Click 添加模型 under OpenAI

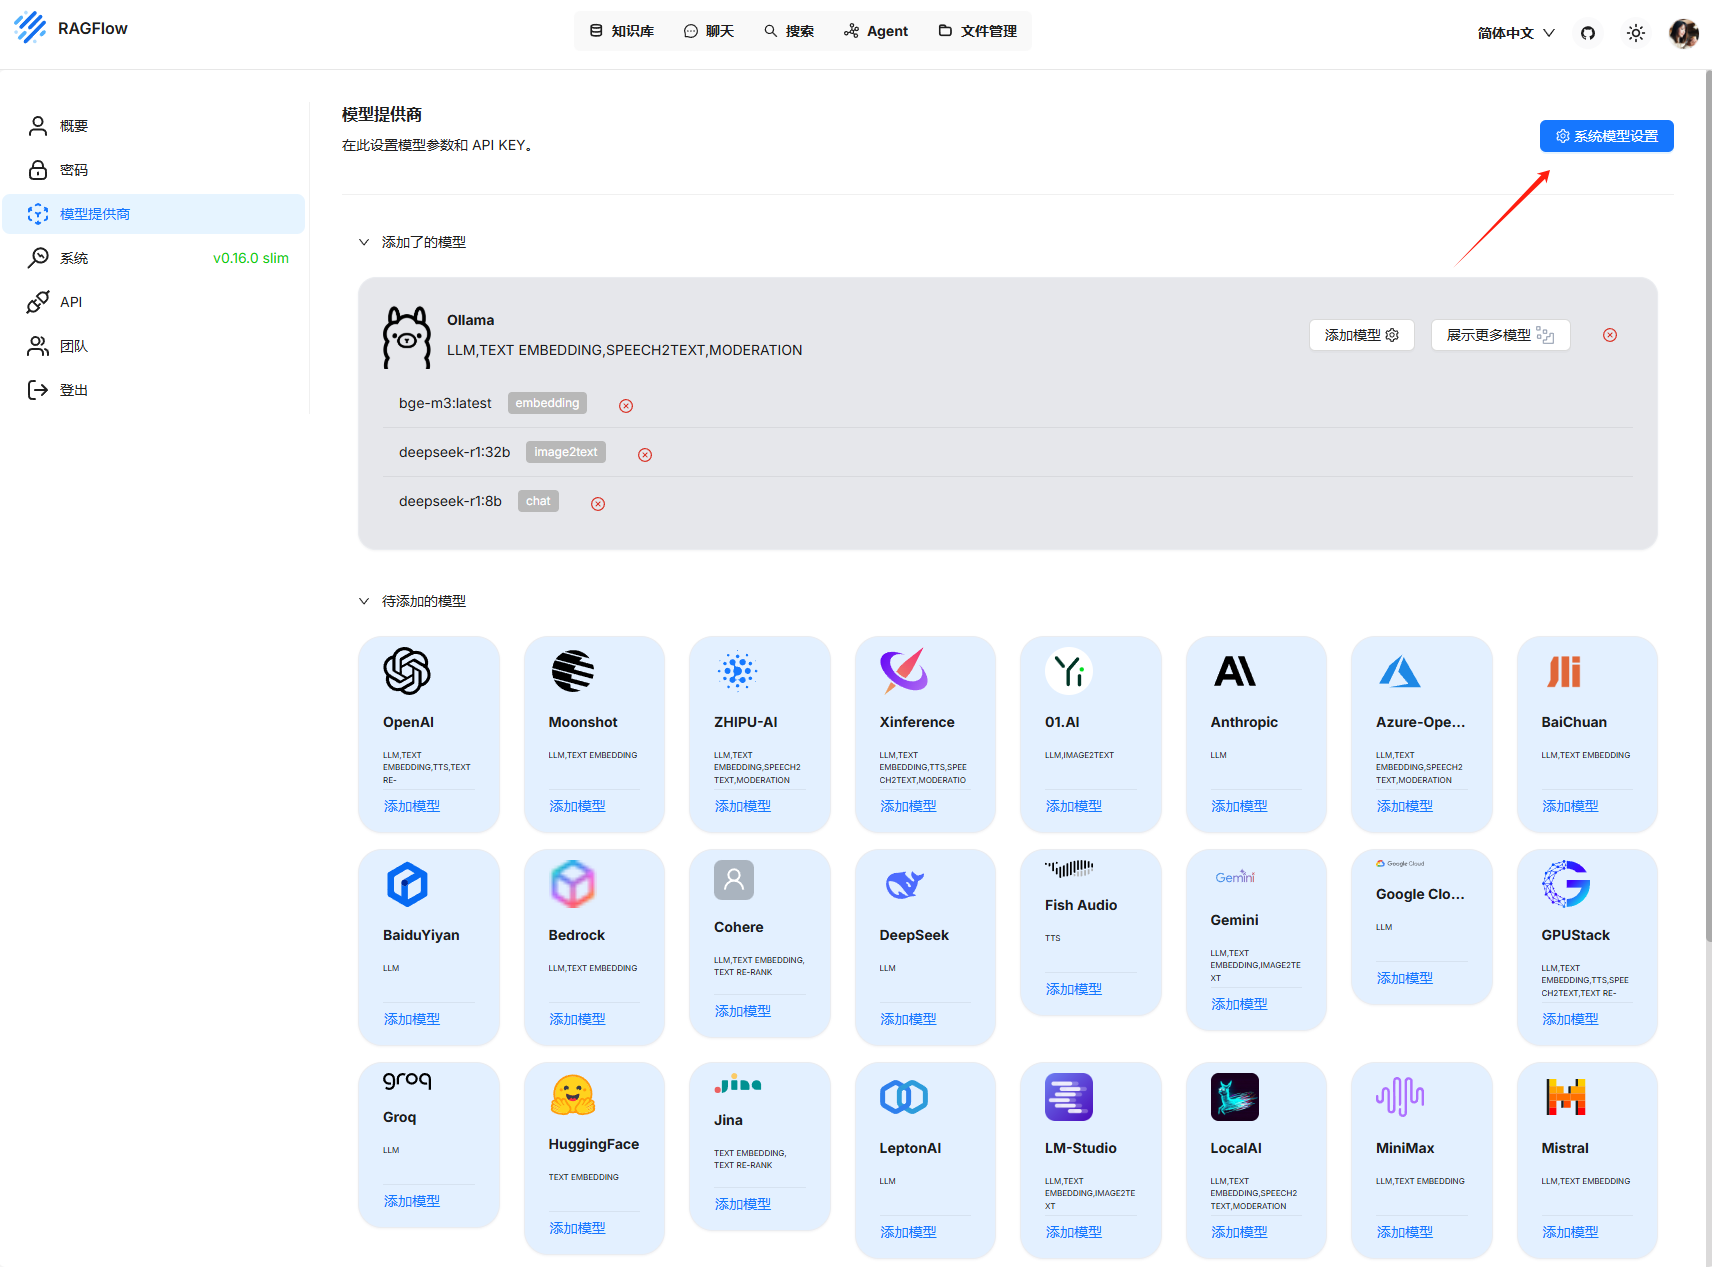click(412, 806)
